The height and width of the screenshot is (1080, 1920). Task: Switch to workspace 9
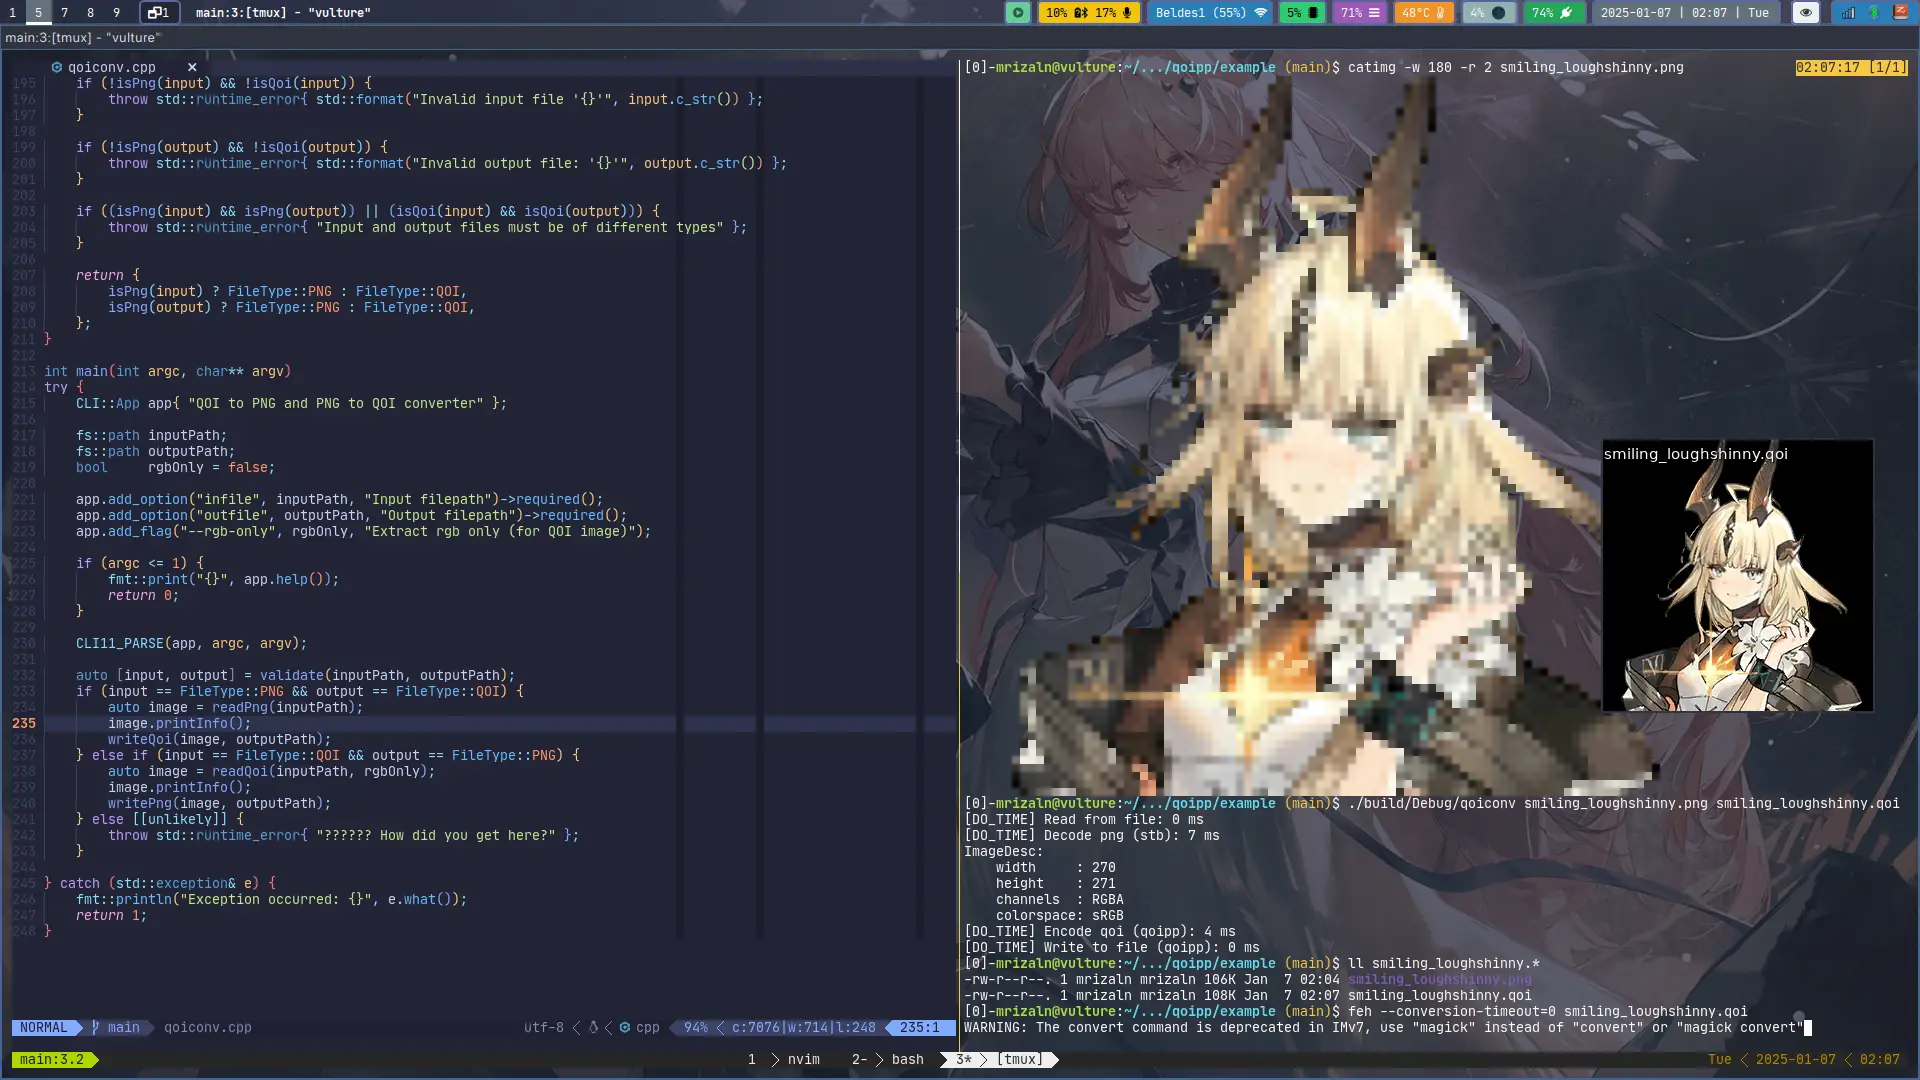click(116, 13)
